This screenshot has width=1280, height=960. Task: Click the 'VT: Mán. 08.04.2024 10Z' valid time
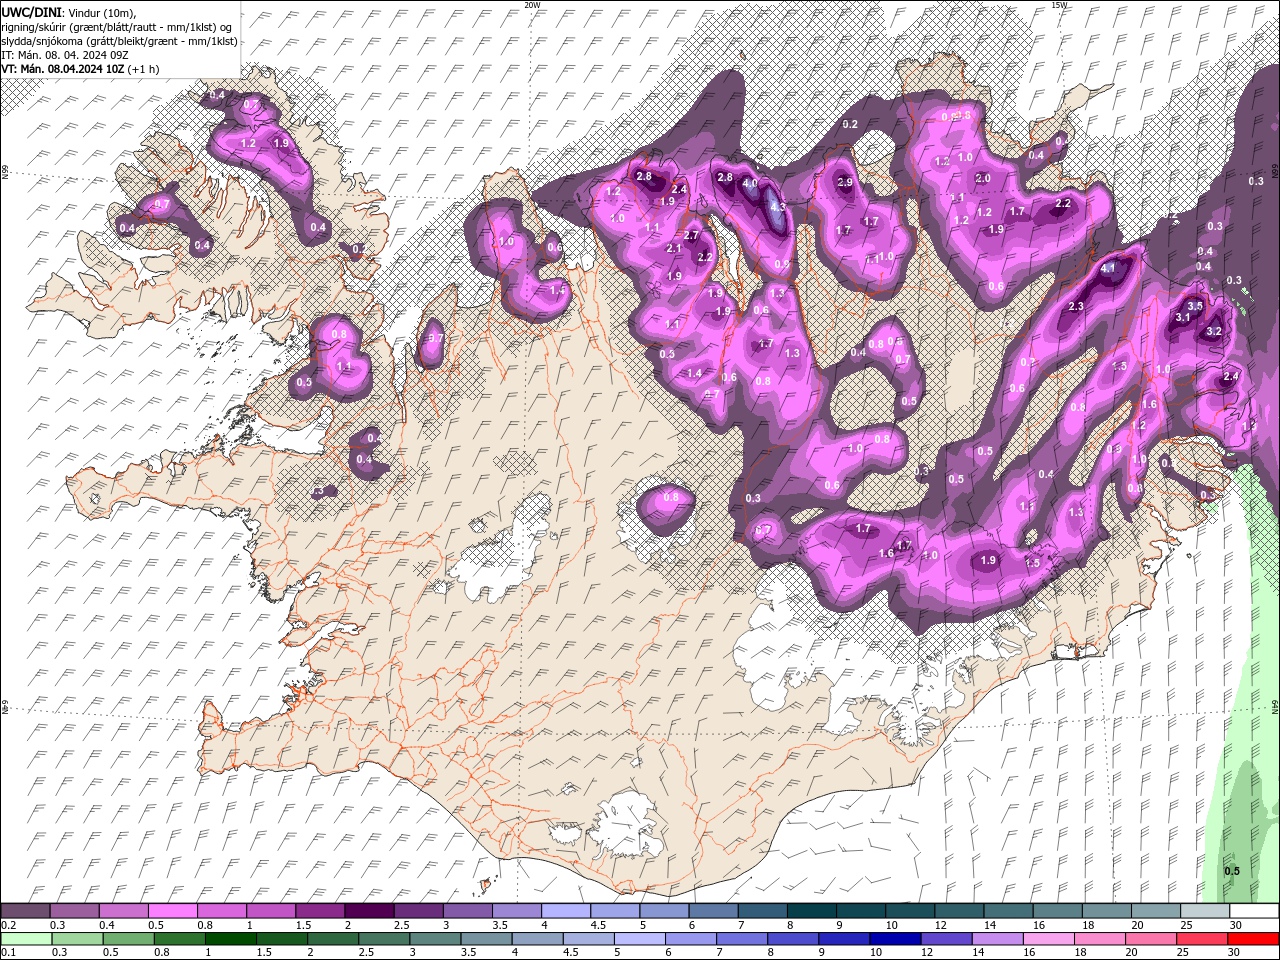(x=63, y=69)
